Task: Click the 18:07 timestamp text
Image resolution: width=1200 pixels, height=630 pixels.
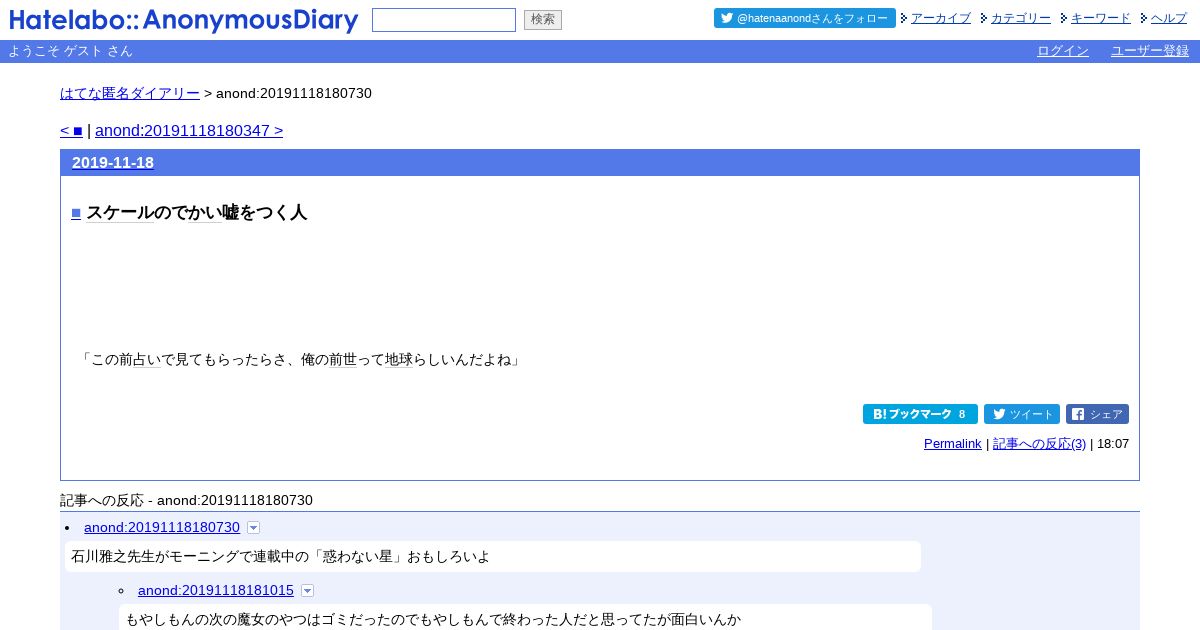Action: pyautogui.click(x=1113, y=443)
